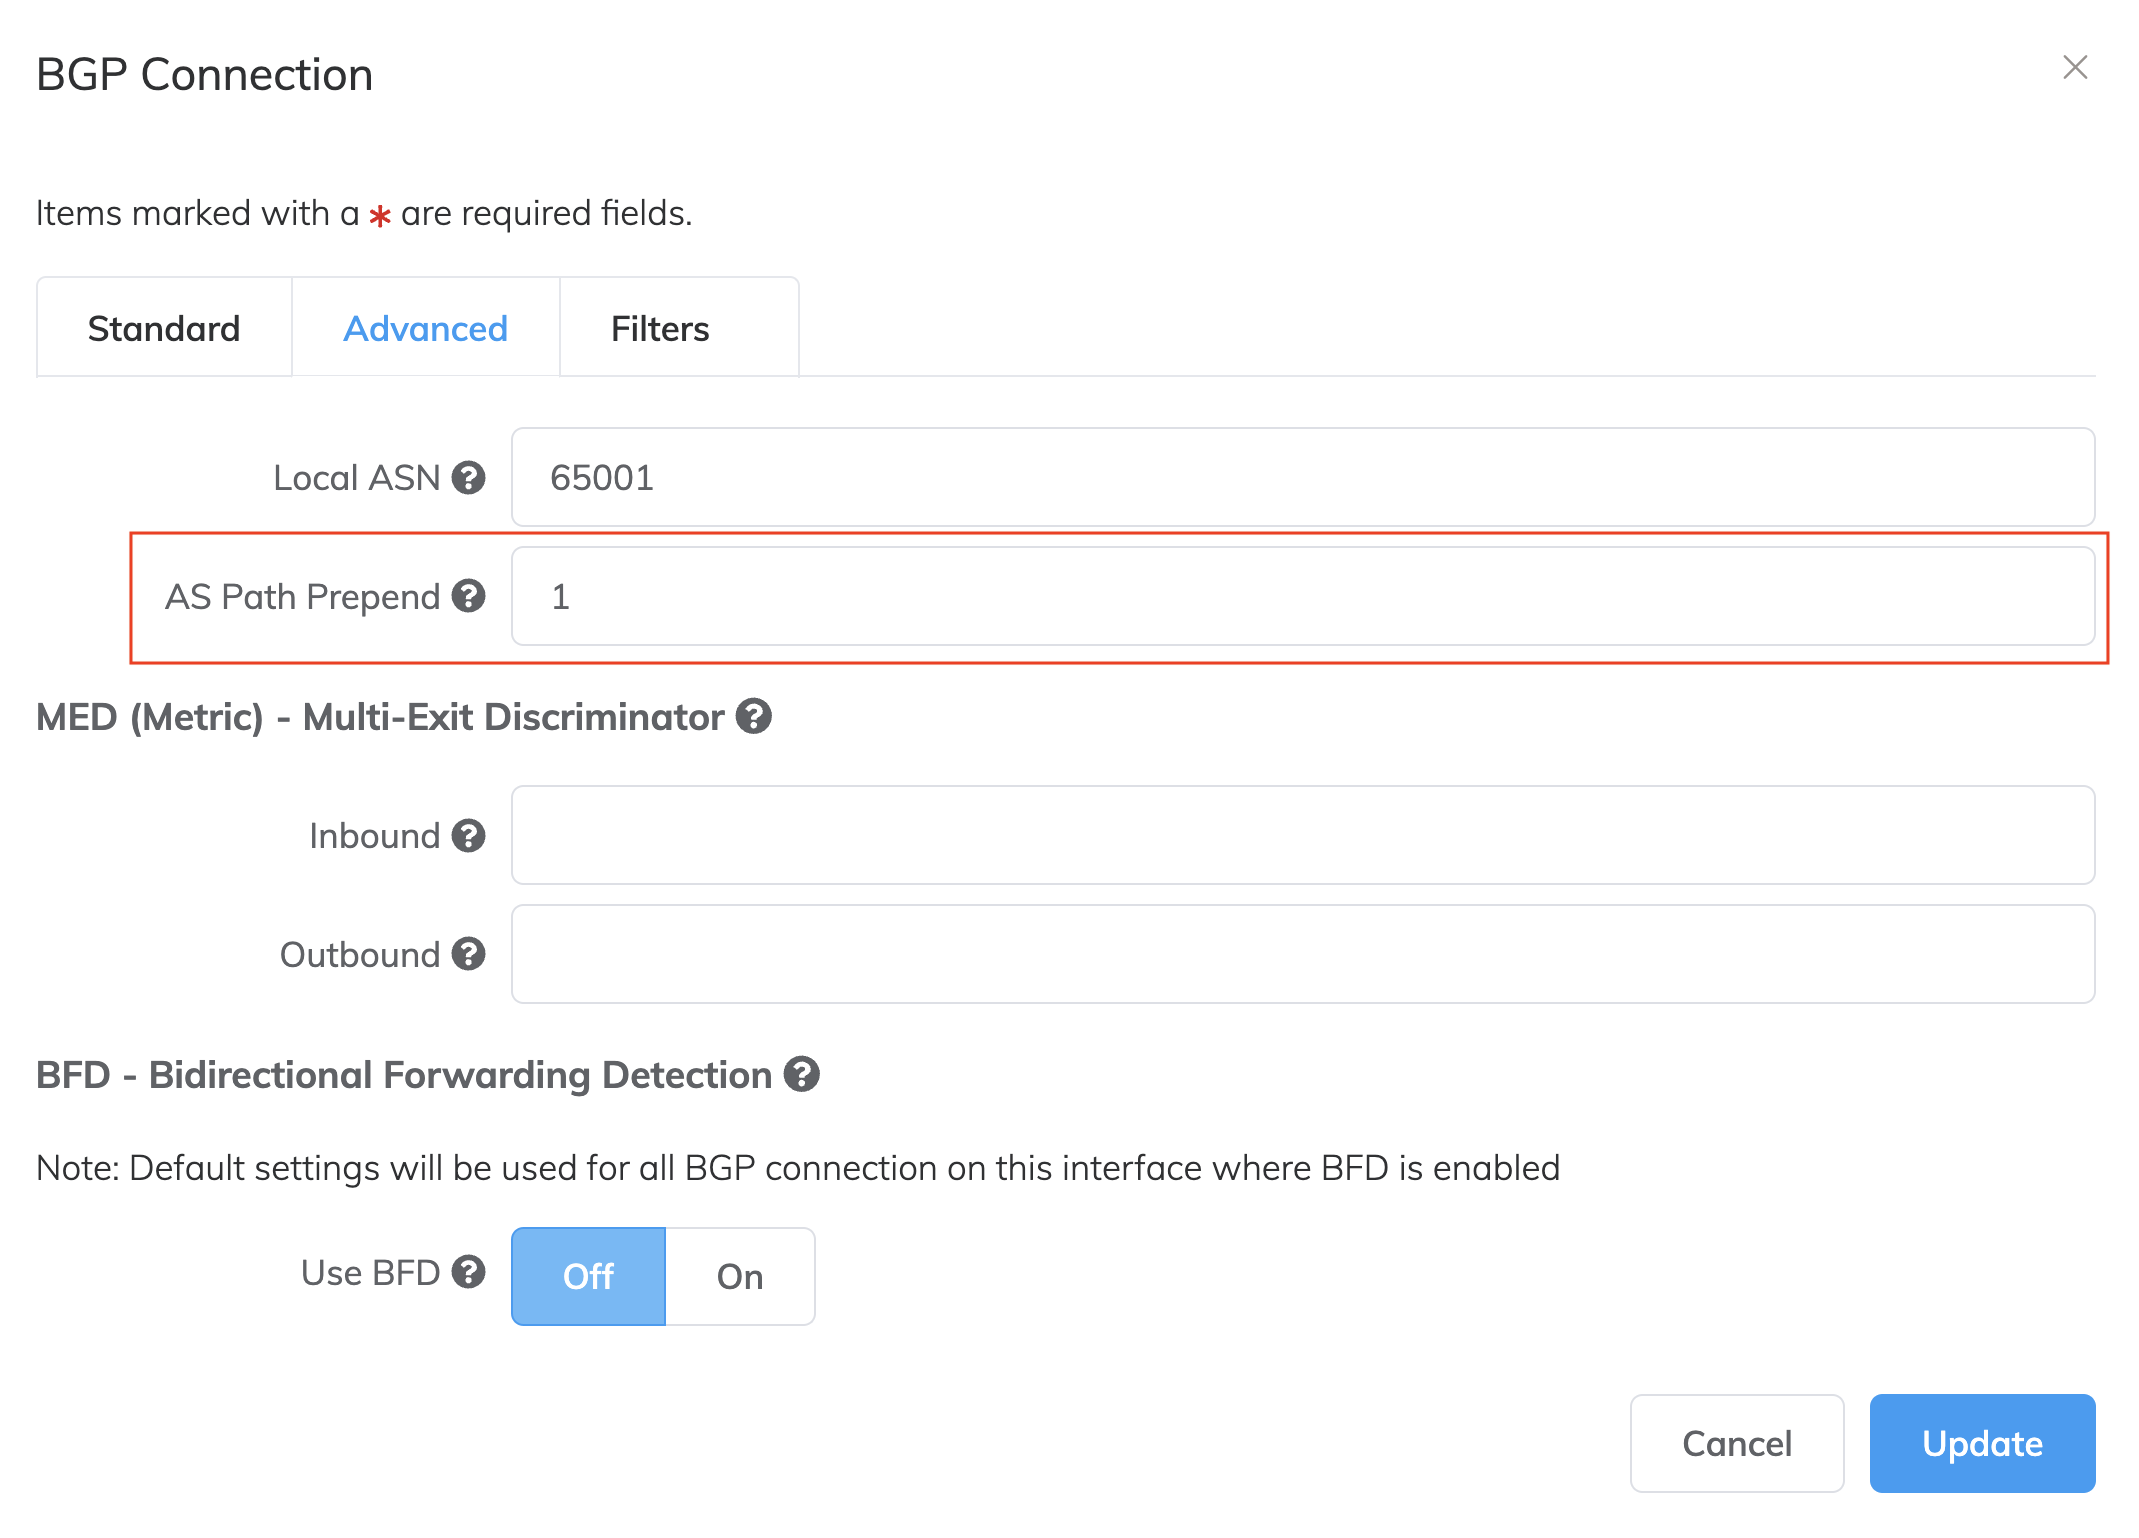Open the MED Multi-Exit Discriminator help icon
The width and height of the screenshot is (2139, 1538).
tap(754, 716)
